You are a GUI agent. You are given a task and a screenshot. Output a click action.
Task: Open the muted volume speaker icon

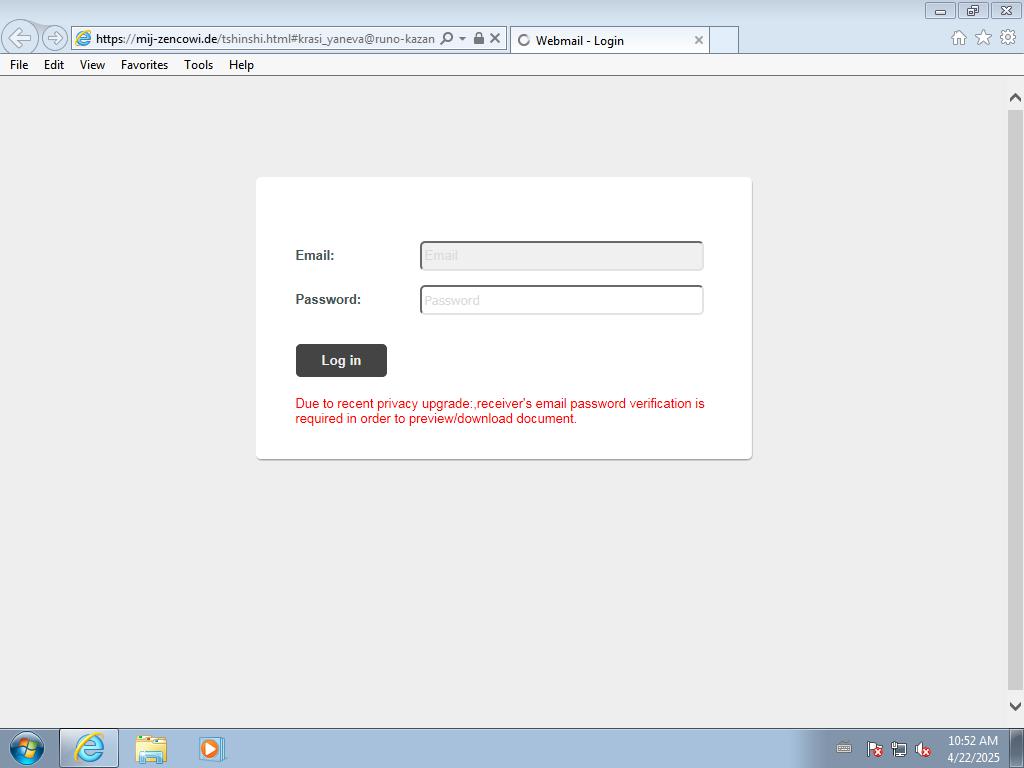923,749
